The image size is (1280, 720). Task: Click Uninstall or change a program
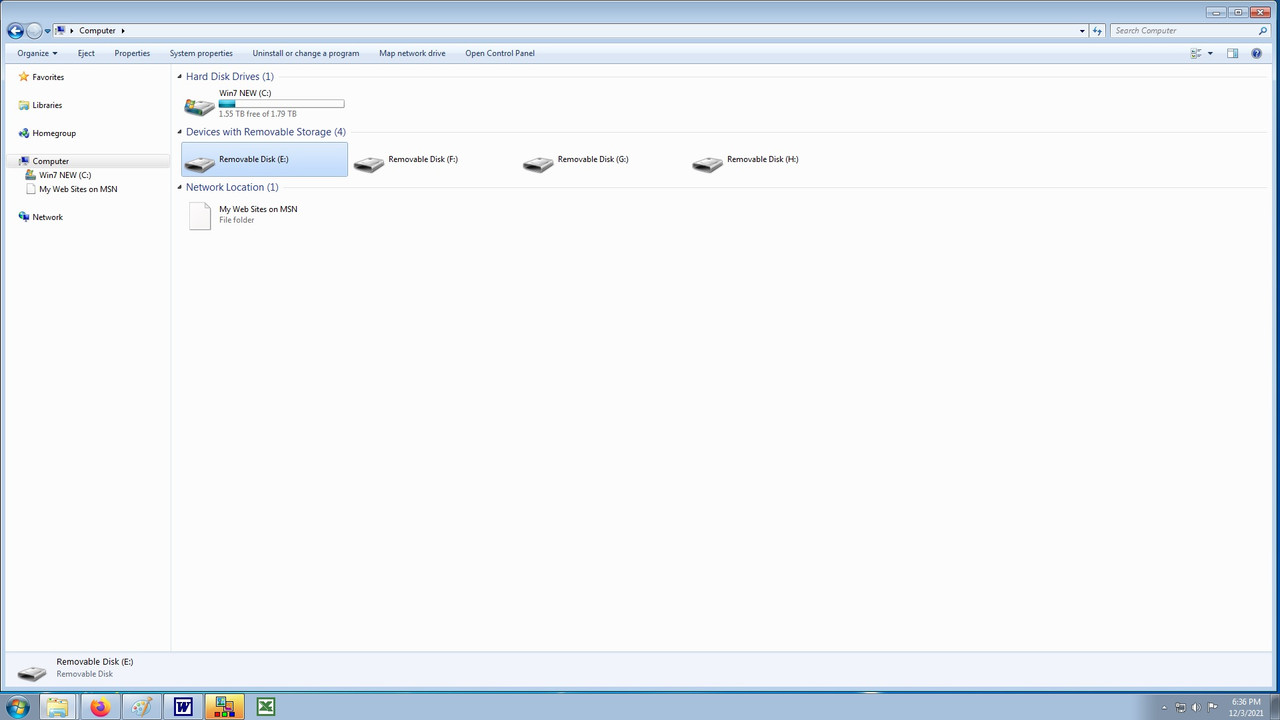tap(306, 53)
